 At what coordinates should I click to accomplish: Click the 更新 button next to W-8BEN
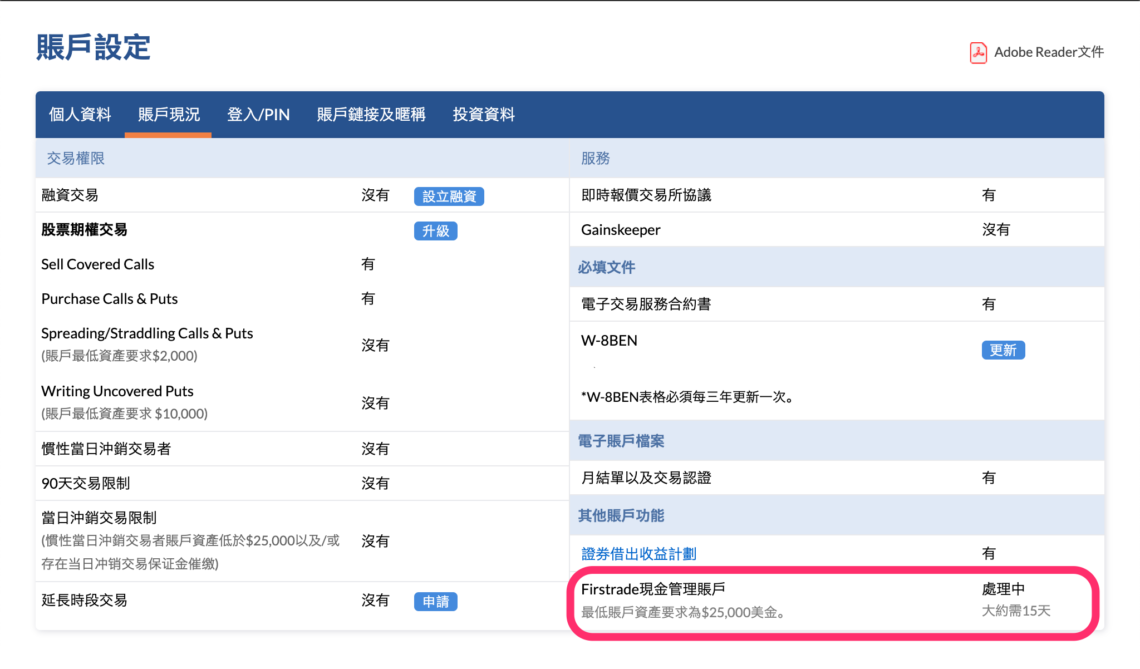point(1003,350)
